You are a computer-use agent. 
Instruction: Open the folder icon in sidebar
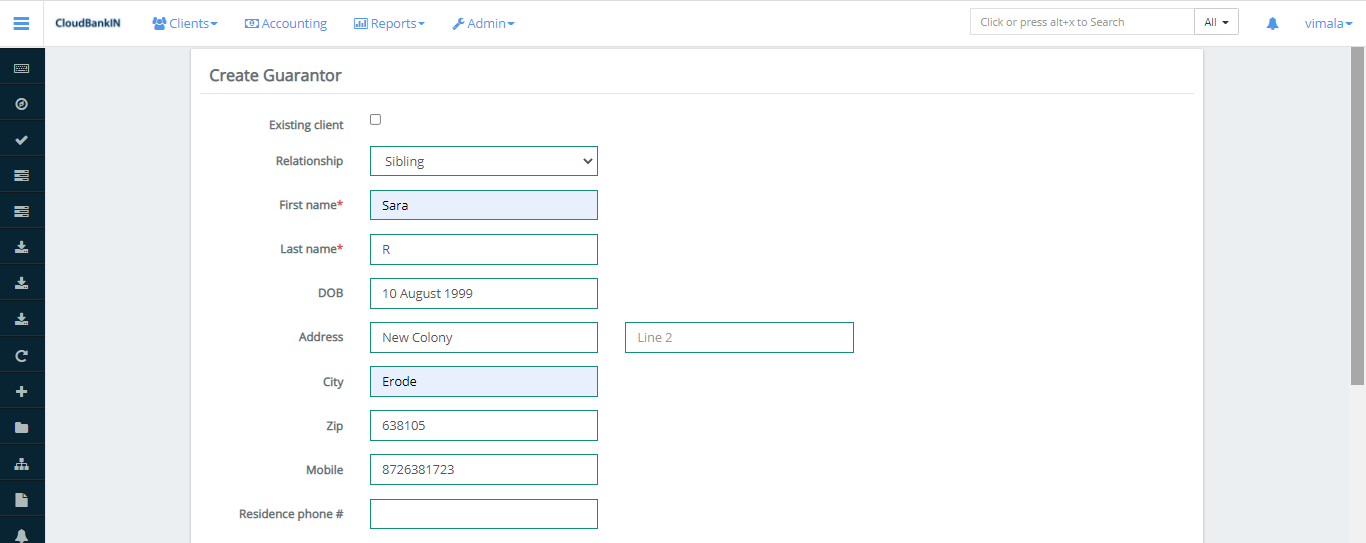21,427
